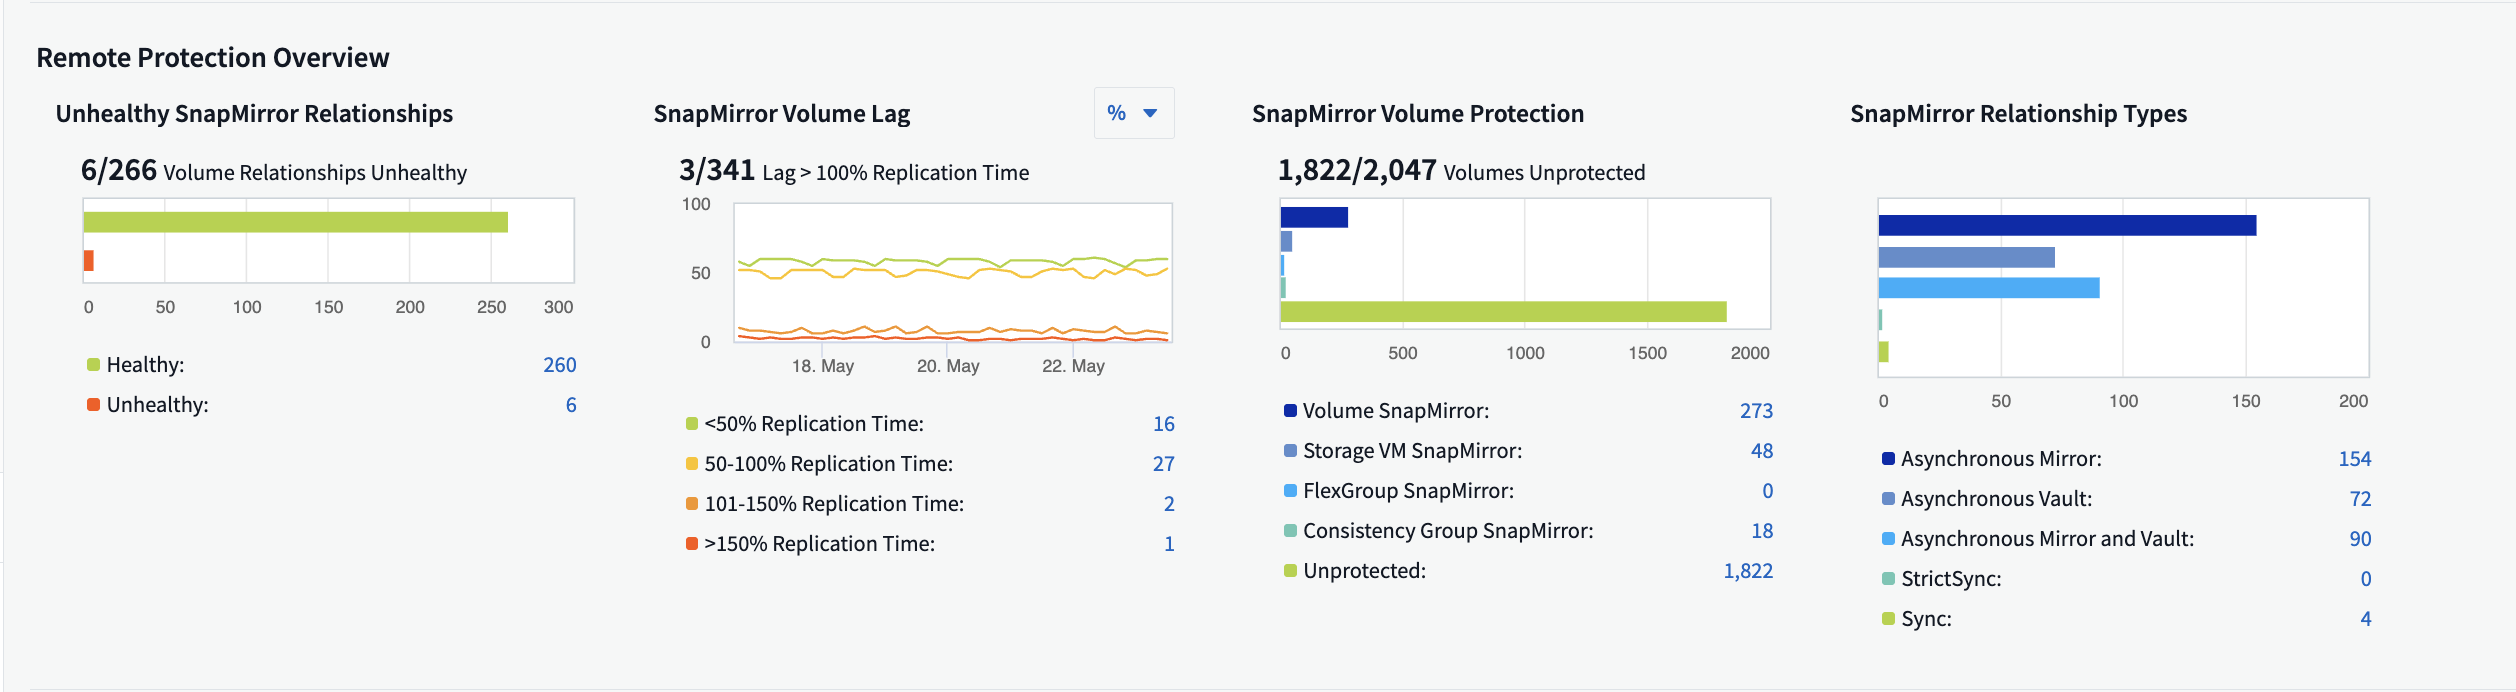Open the Asynchronous Mirror and Vault count 90
The width and height of the screenshot is (2516, 692).
pyautogui.click(x=2359, y=539)
